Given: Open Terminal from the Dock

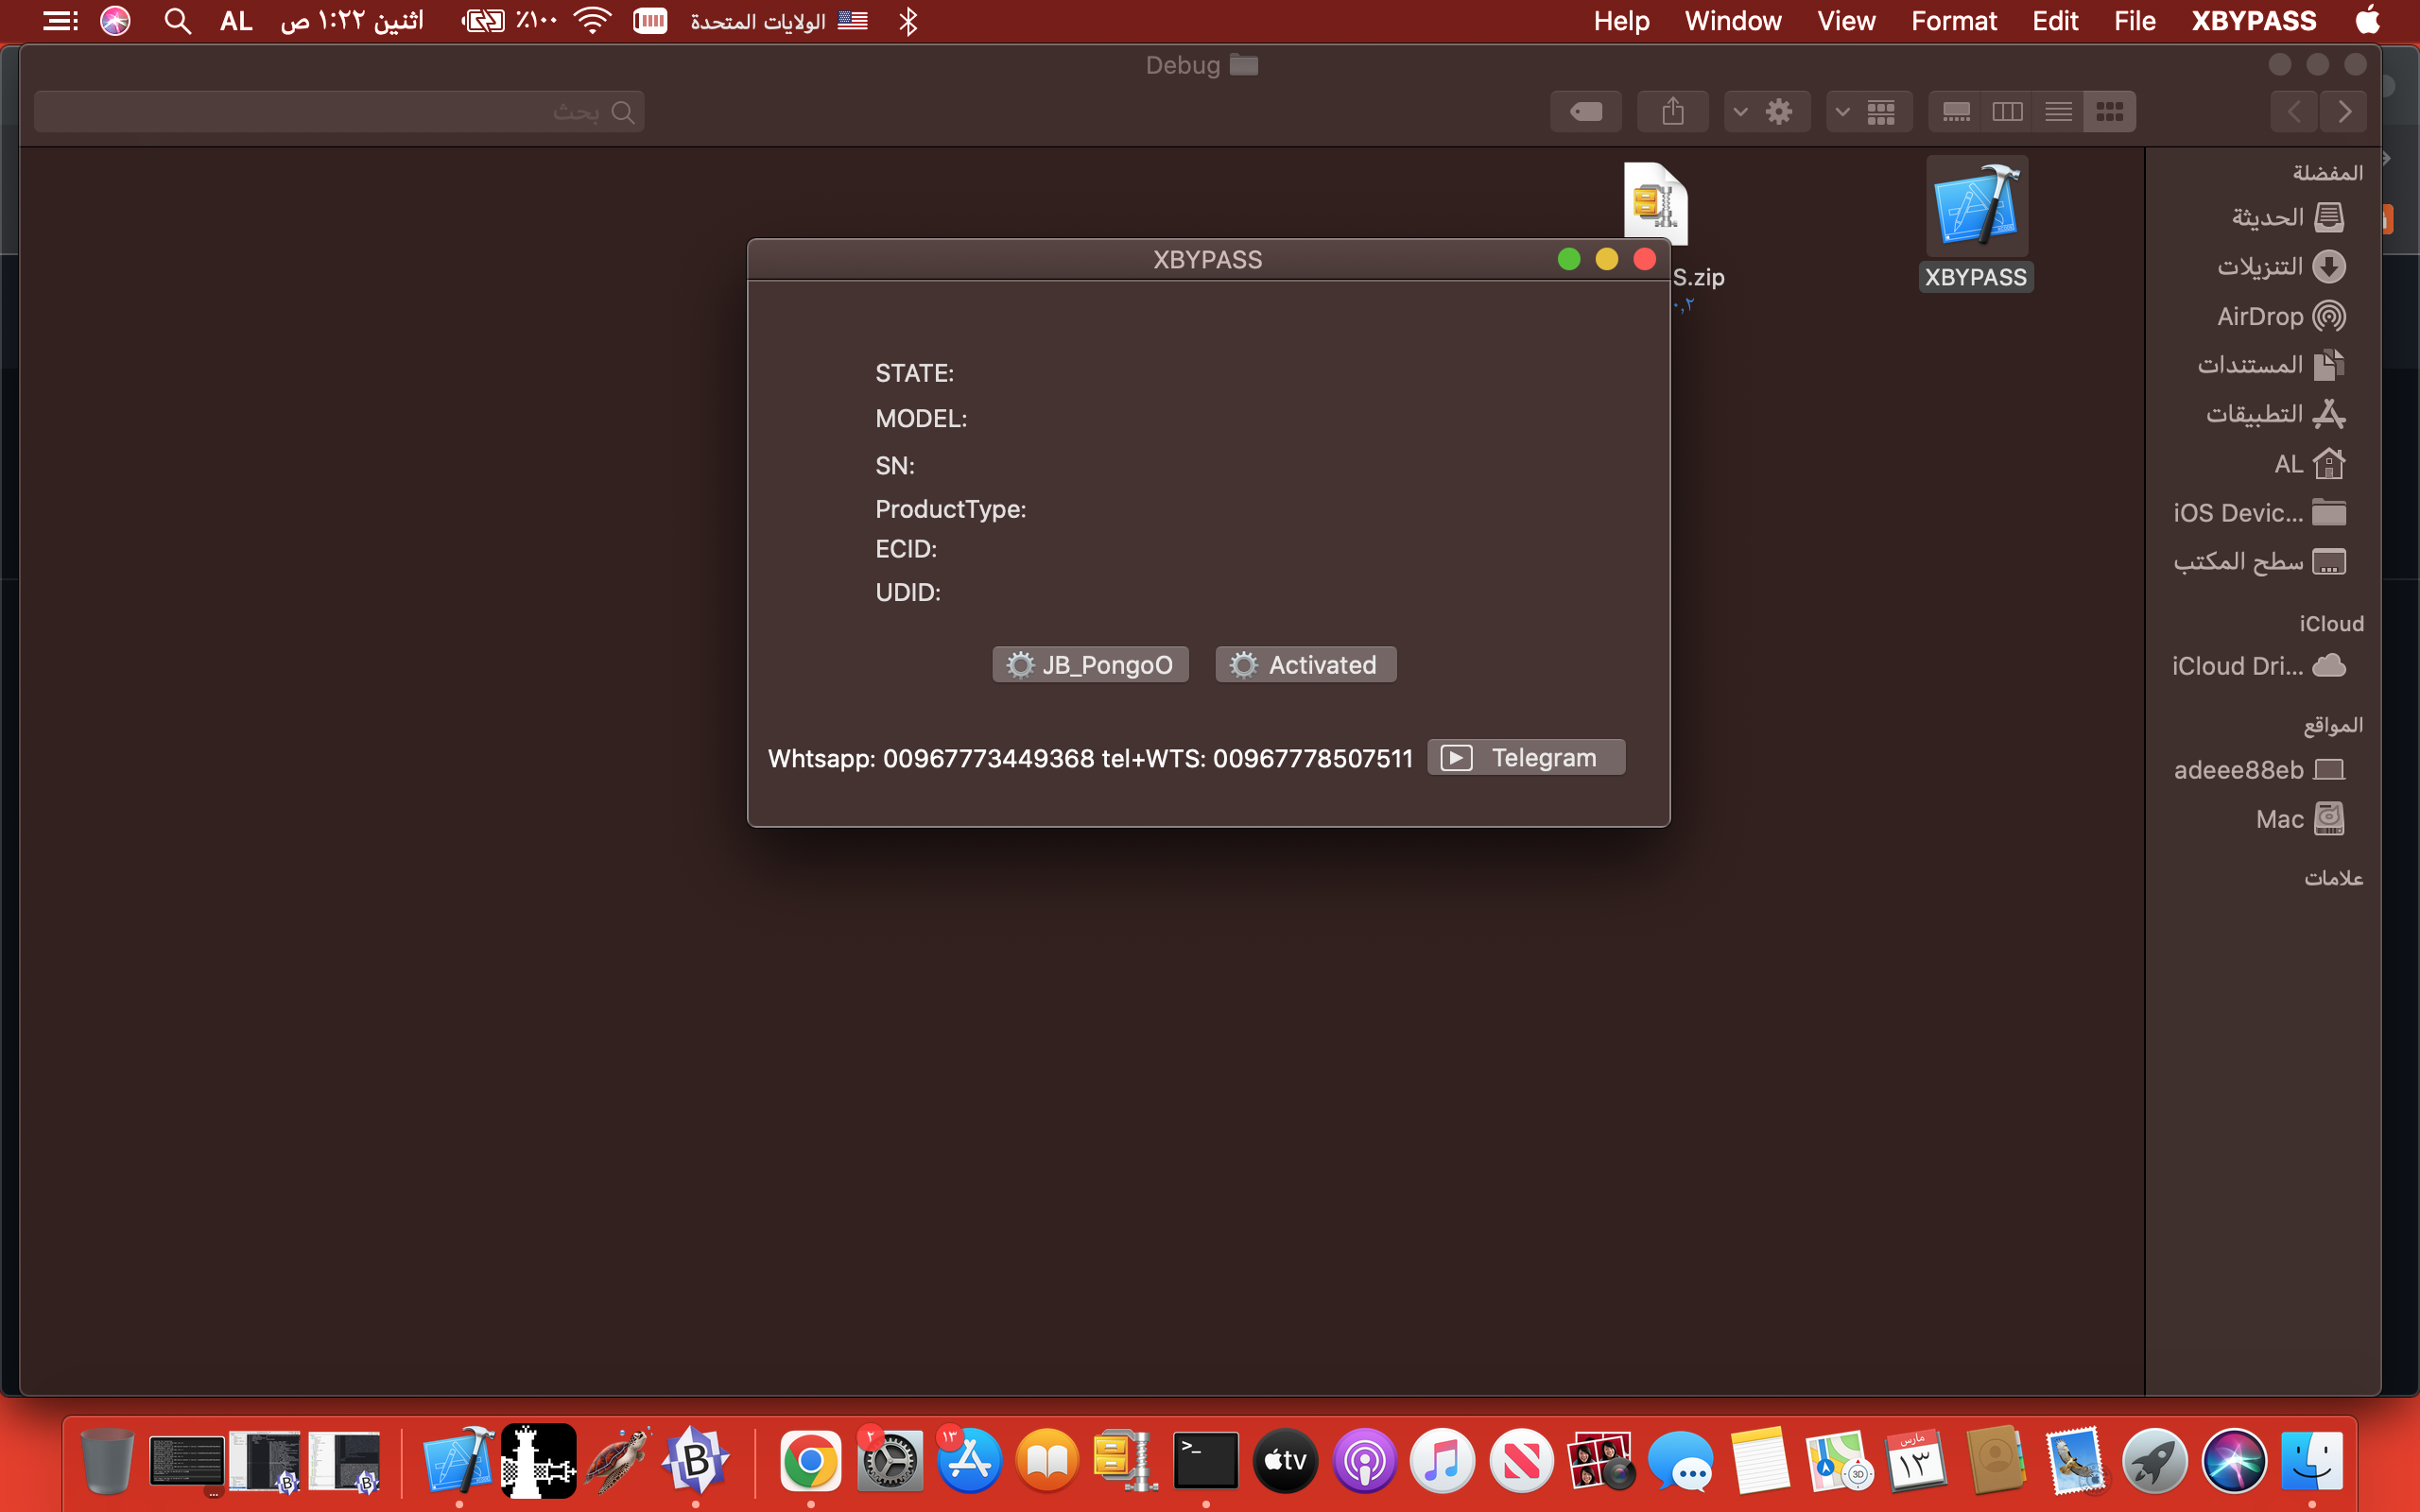Looking at the screenshot, I should [x=1205, y=1460].
